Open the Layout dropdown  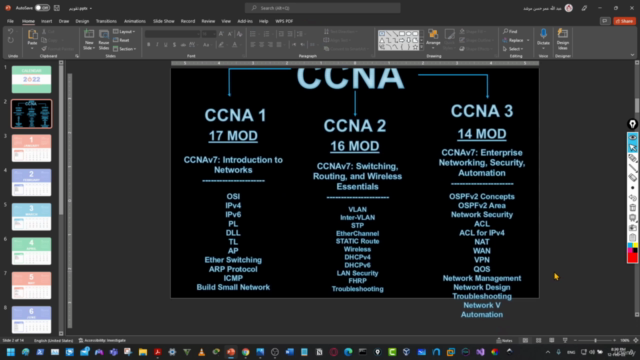pyautogui.click(x=124, y=31)
